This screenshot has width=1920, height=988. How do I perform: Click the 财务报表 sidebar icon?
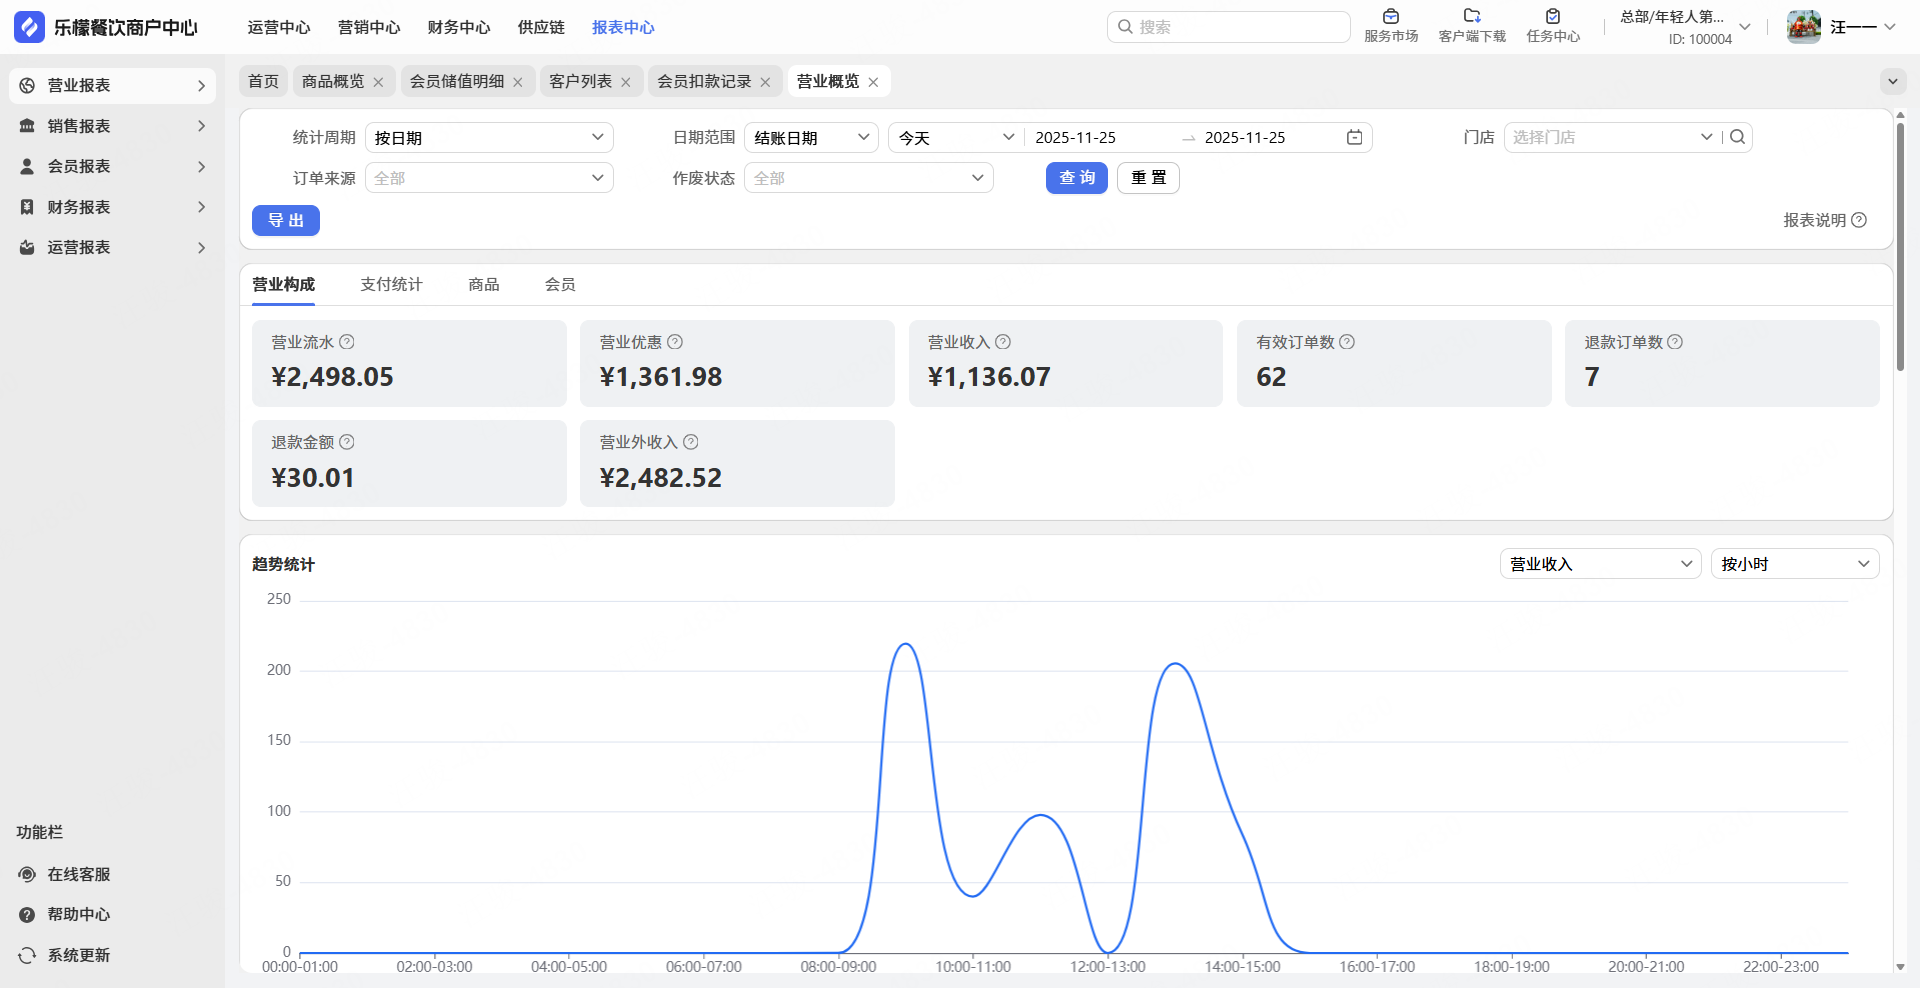tap(27, 207)
